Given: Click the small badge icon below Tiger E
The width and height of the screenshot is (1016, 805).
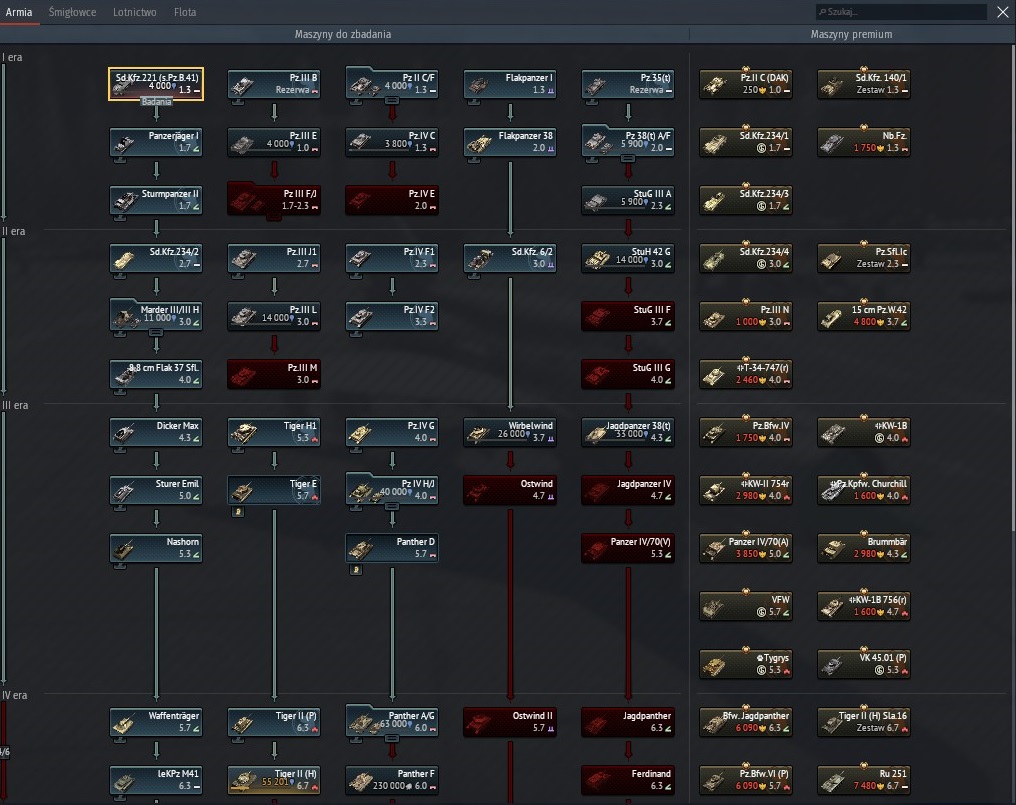Looking at the screenshot, I should click(238, 512).
